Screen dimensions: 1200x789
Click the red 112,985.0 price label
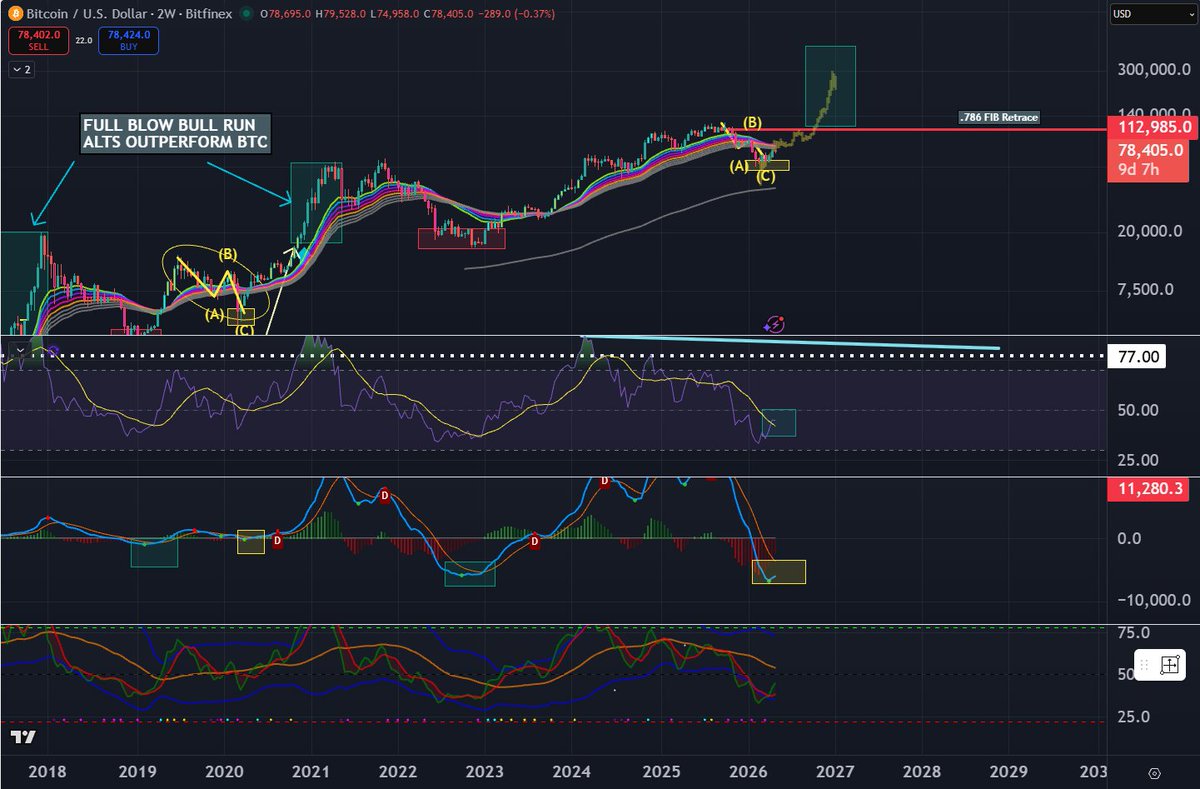pos(1152,127)
